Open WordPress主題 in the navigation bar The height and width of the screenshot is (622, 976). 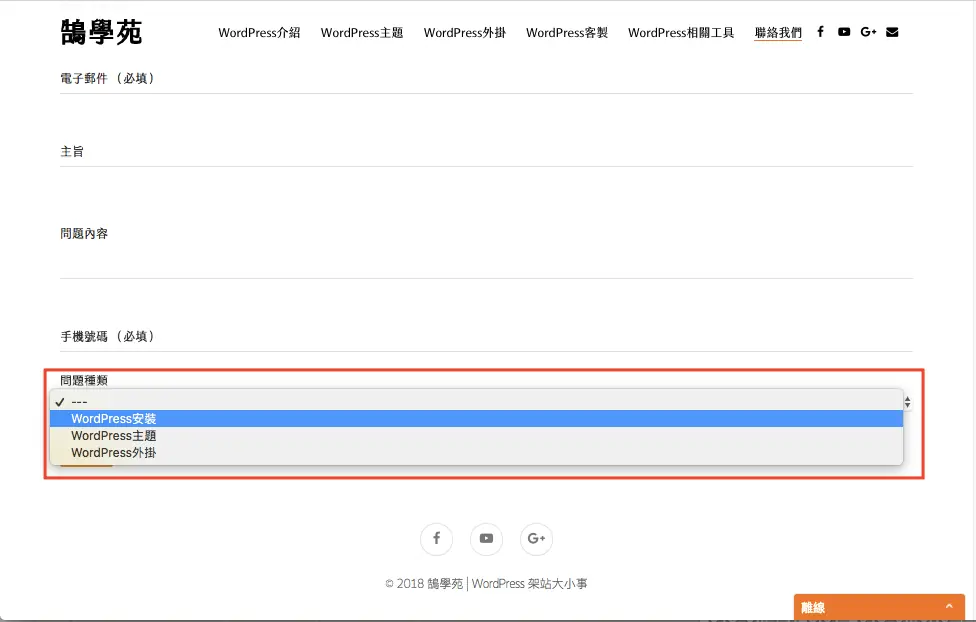[362, 32]
